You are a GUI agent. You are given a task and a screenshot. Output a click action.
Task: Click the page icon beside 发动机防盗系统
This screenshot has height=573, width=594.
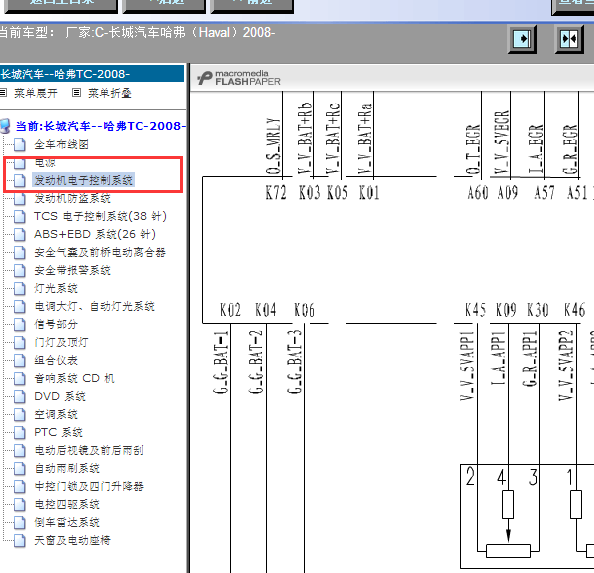pos(20,198)
